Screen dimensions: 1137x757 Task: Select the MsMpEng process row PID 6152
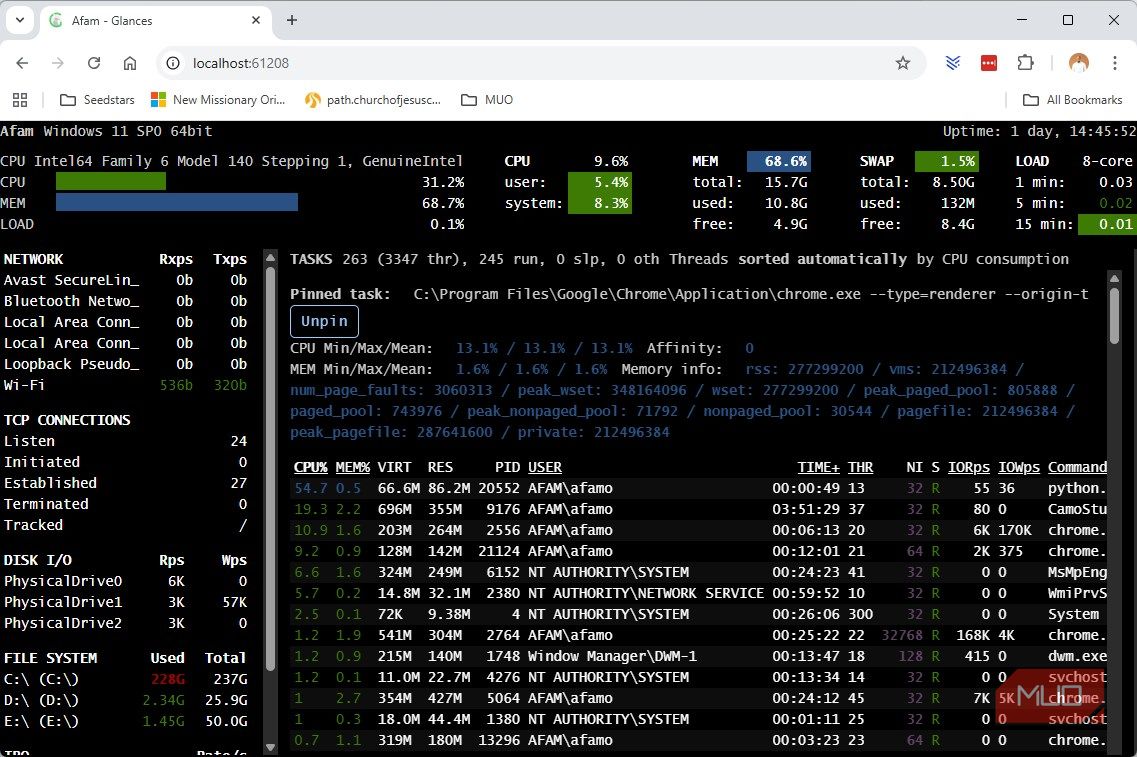click(x=700, y=573)
